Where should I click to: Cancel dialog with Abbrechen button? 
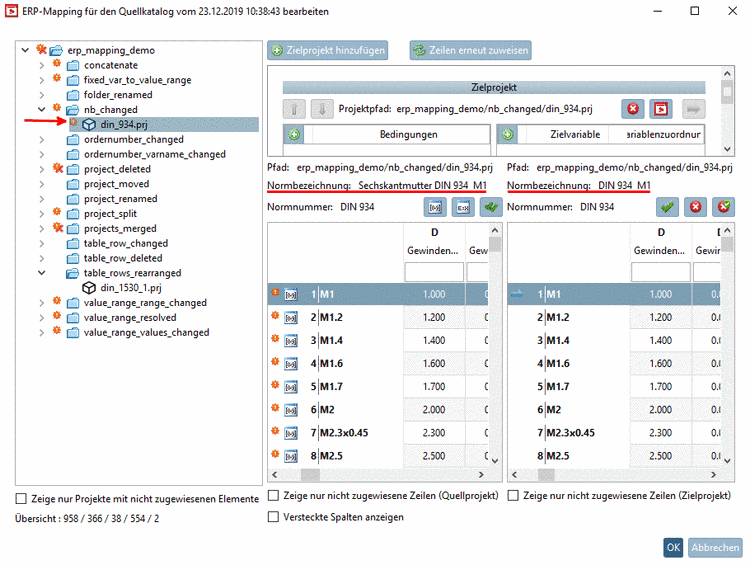[715, 547]
